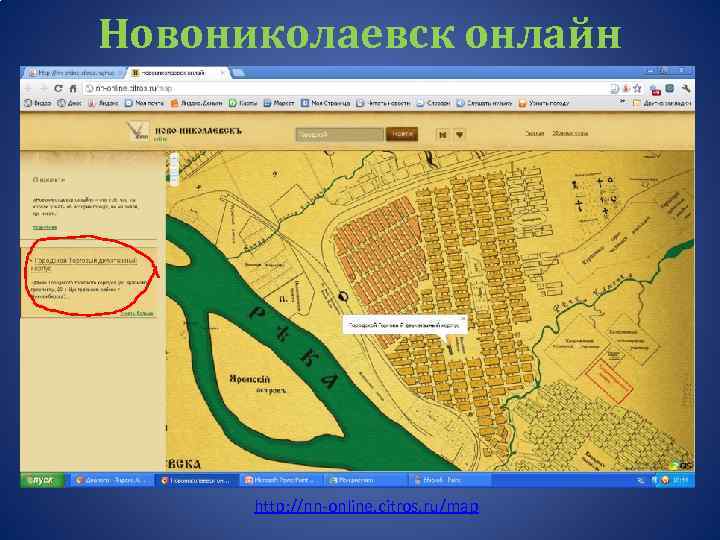Switch to the Paint taskbar window
Screen dimensions: 720x540
[x=448, y=480]
